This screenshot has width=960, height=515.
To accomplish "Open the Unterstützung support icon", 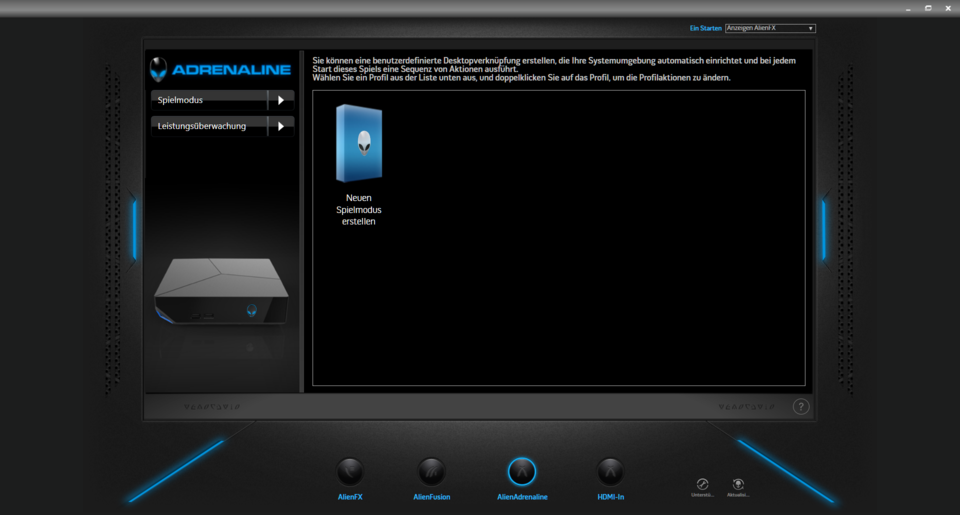I will click(702, 484).
